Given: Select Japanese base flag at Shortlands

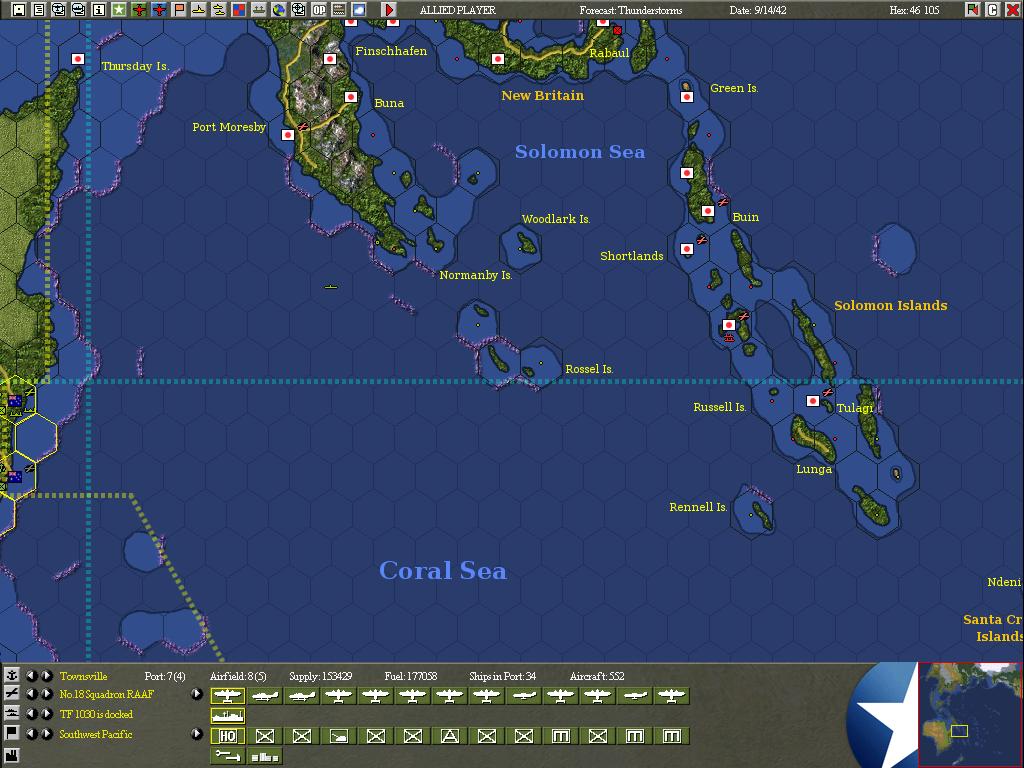Looking at the screenshot, I should click(687, 249).
